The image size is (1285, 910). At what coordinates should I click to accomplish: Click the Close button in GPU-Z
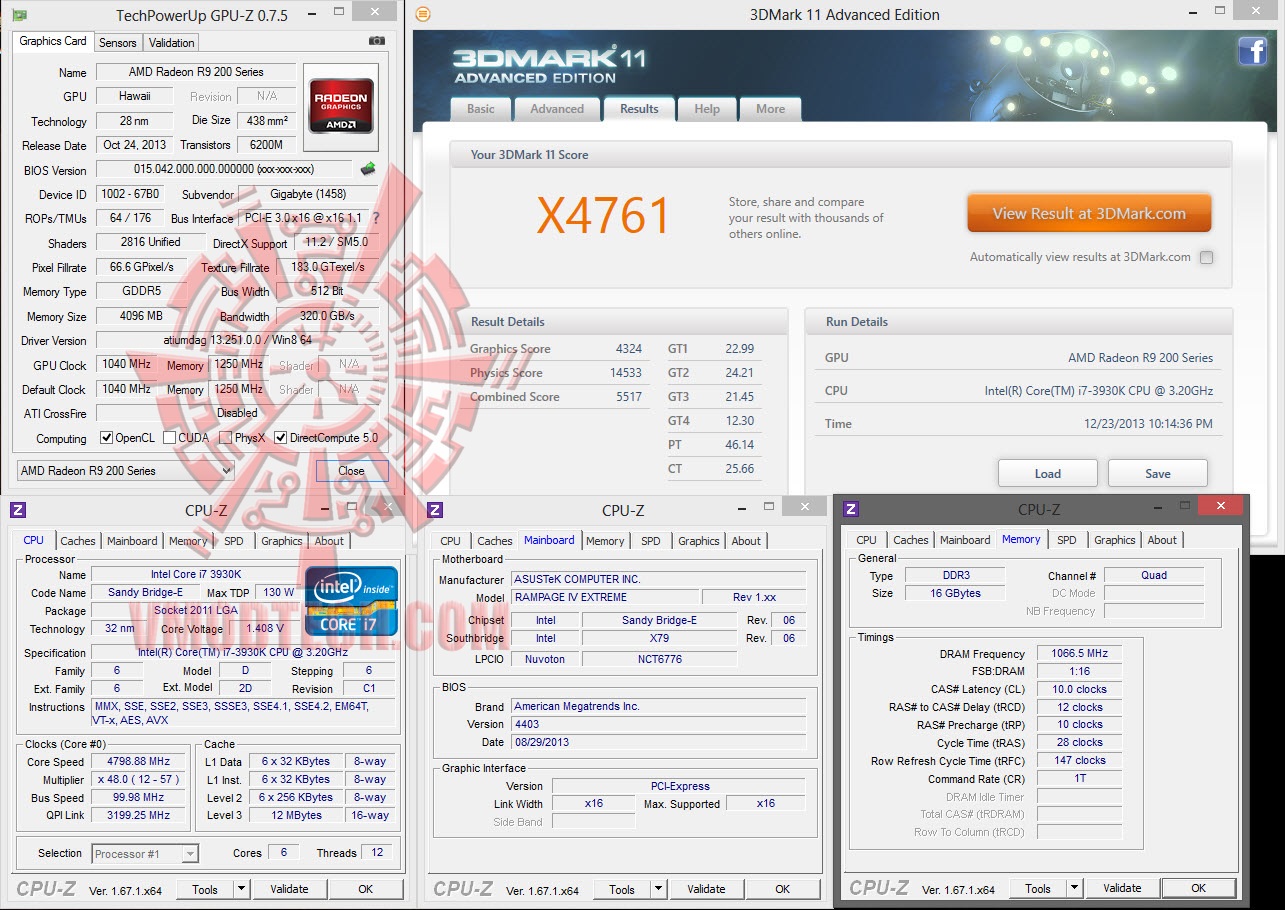(351, 471)
